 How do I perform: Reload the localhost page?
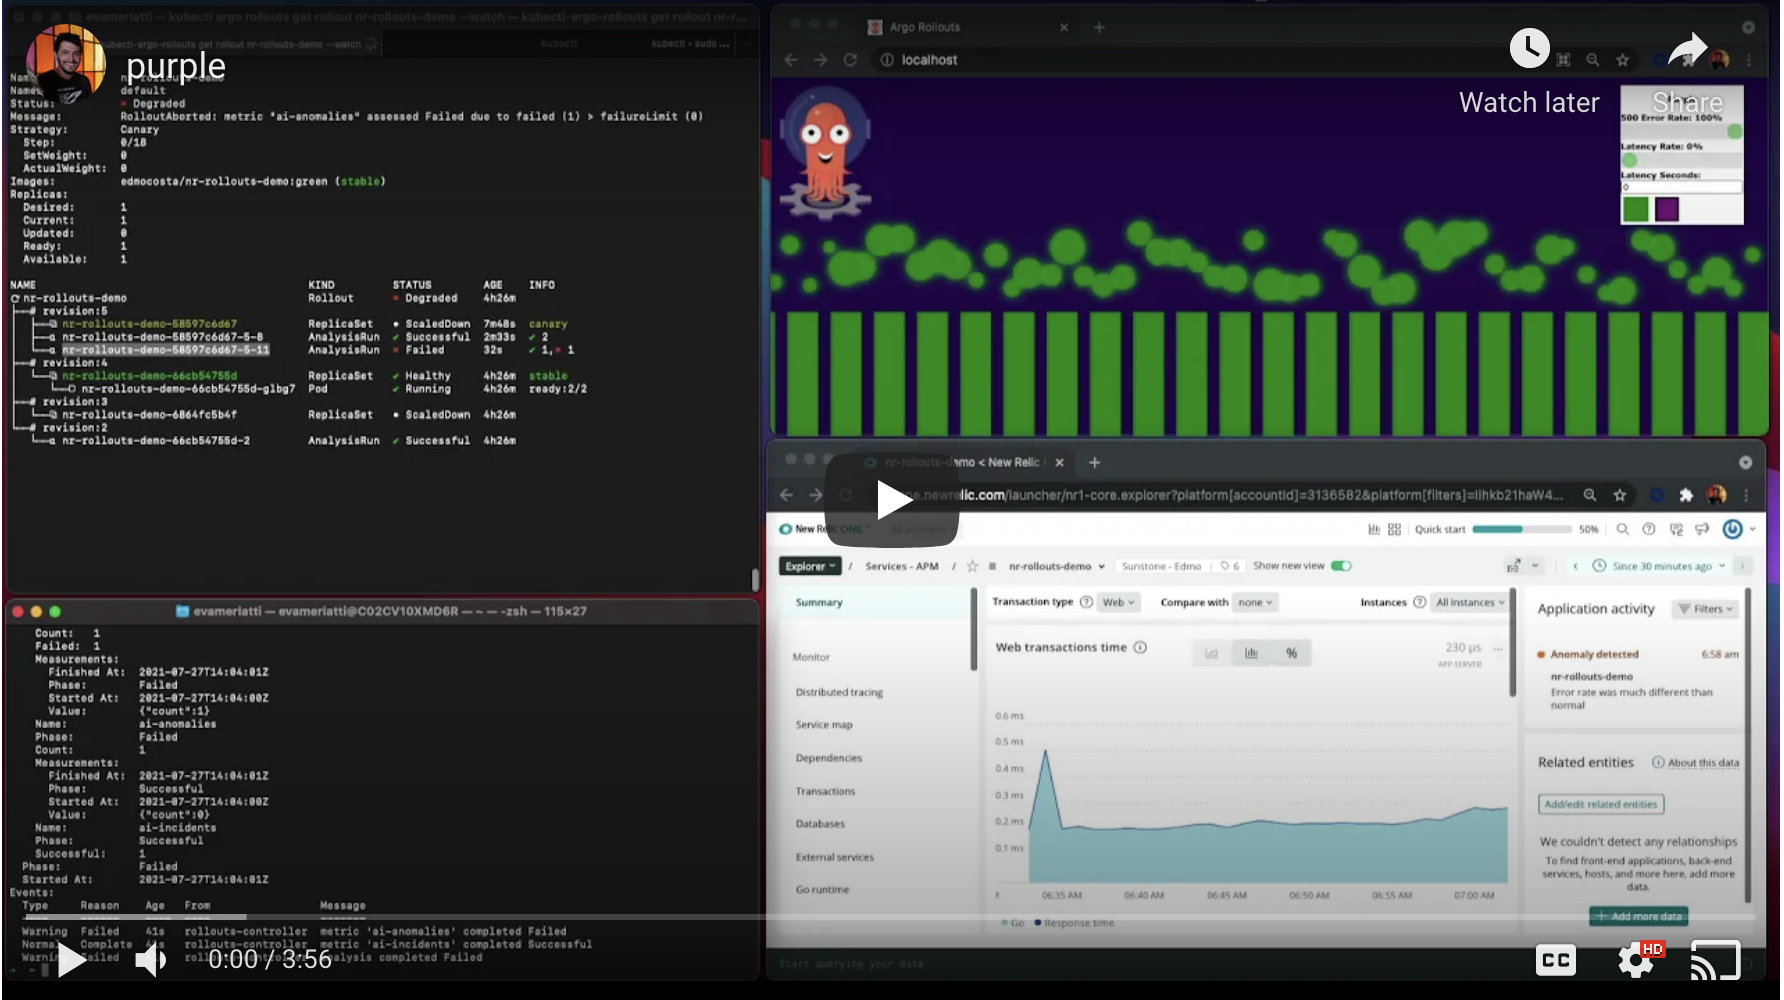[850, 60]
